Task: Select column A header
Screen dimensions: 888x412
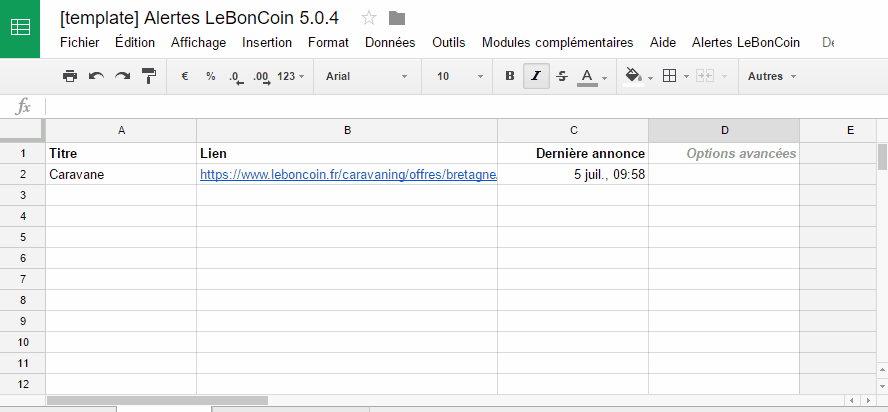Action: (121, 130)
